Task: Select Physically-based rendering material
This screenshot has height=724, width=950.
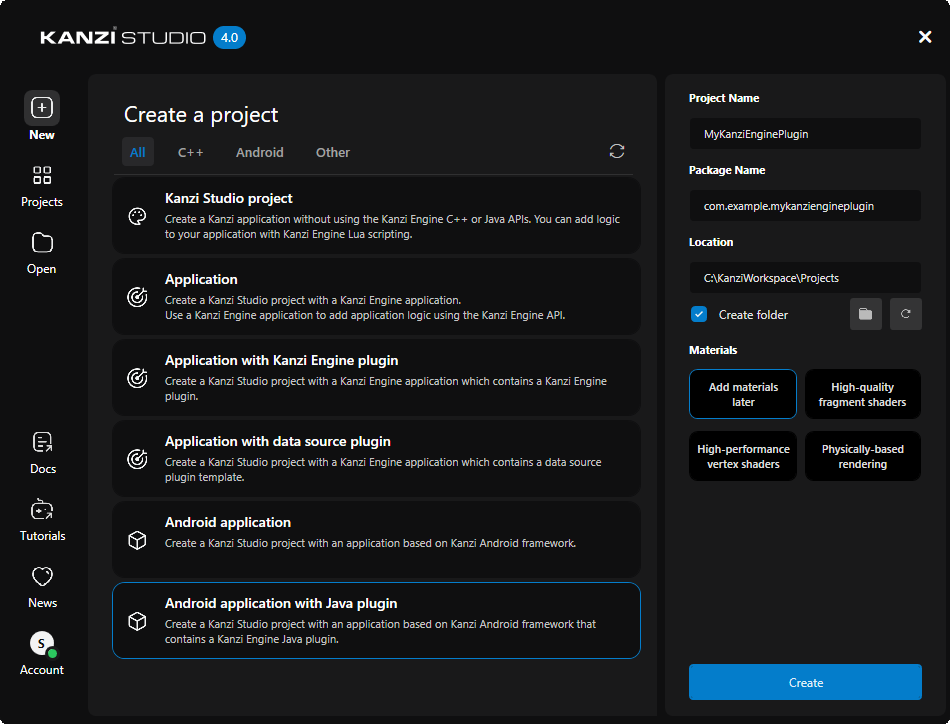Action: [x=862, y=455]
